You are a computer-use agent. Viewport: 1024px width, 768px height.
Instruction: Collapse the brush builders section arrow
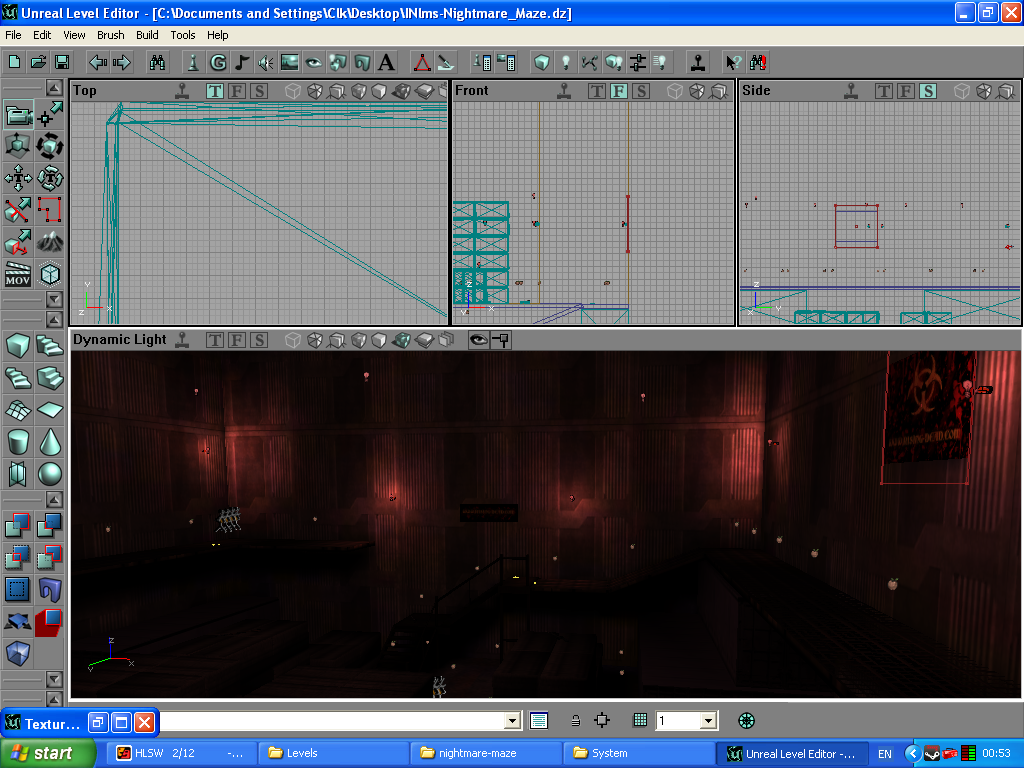click(54, 318)
